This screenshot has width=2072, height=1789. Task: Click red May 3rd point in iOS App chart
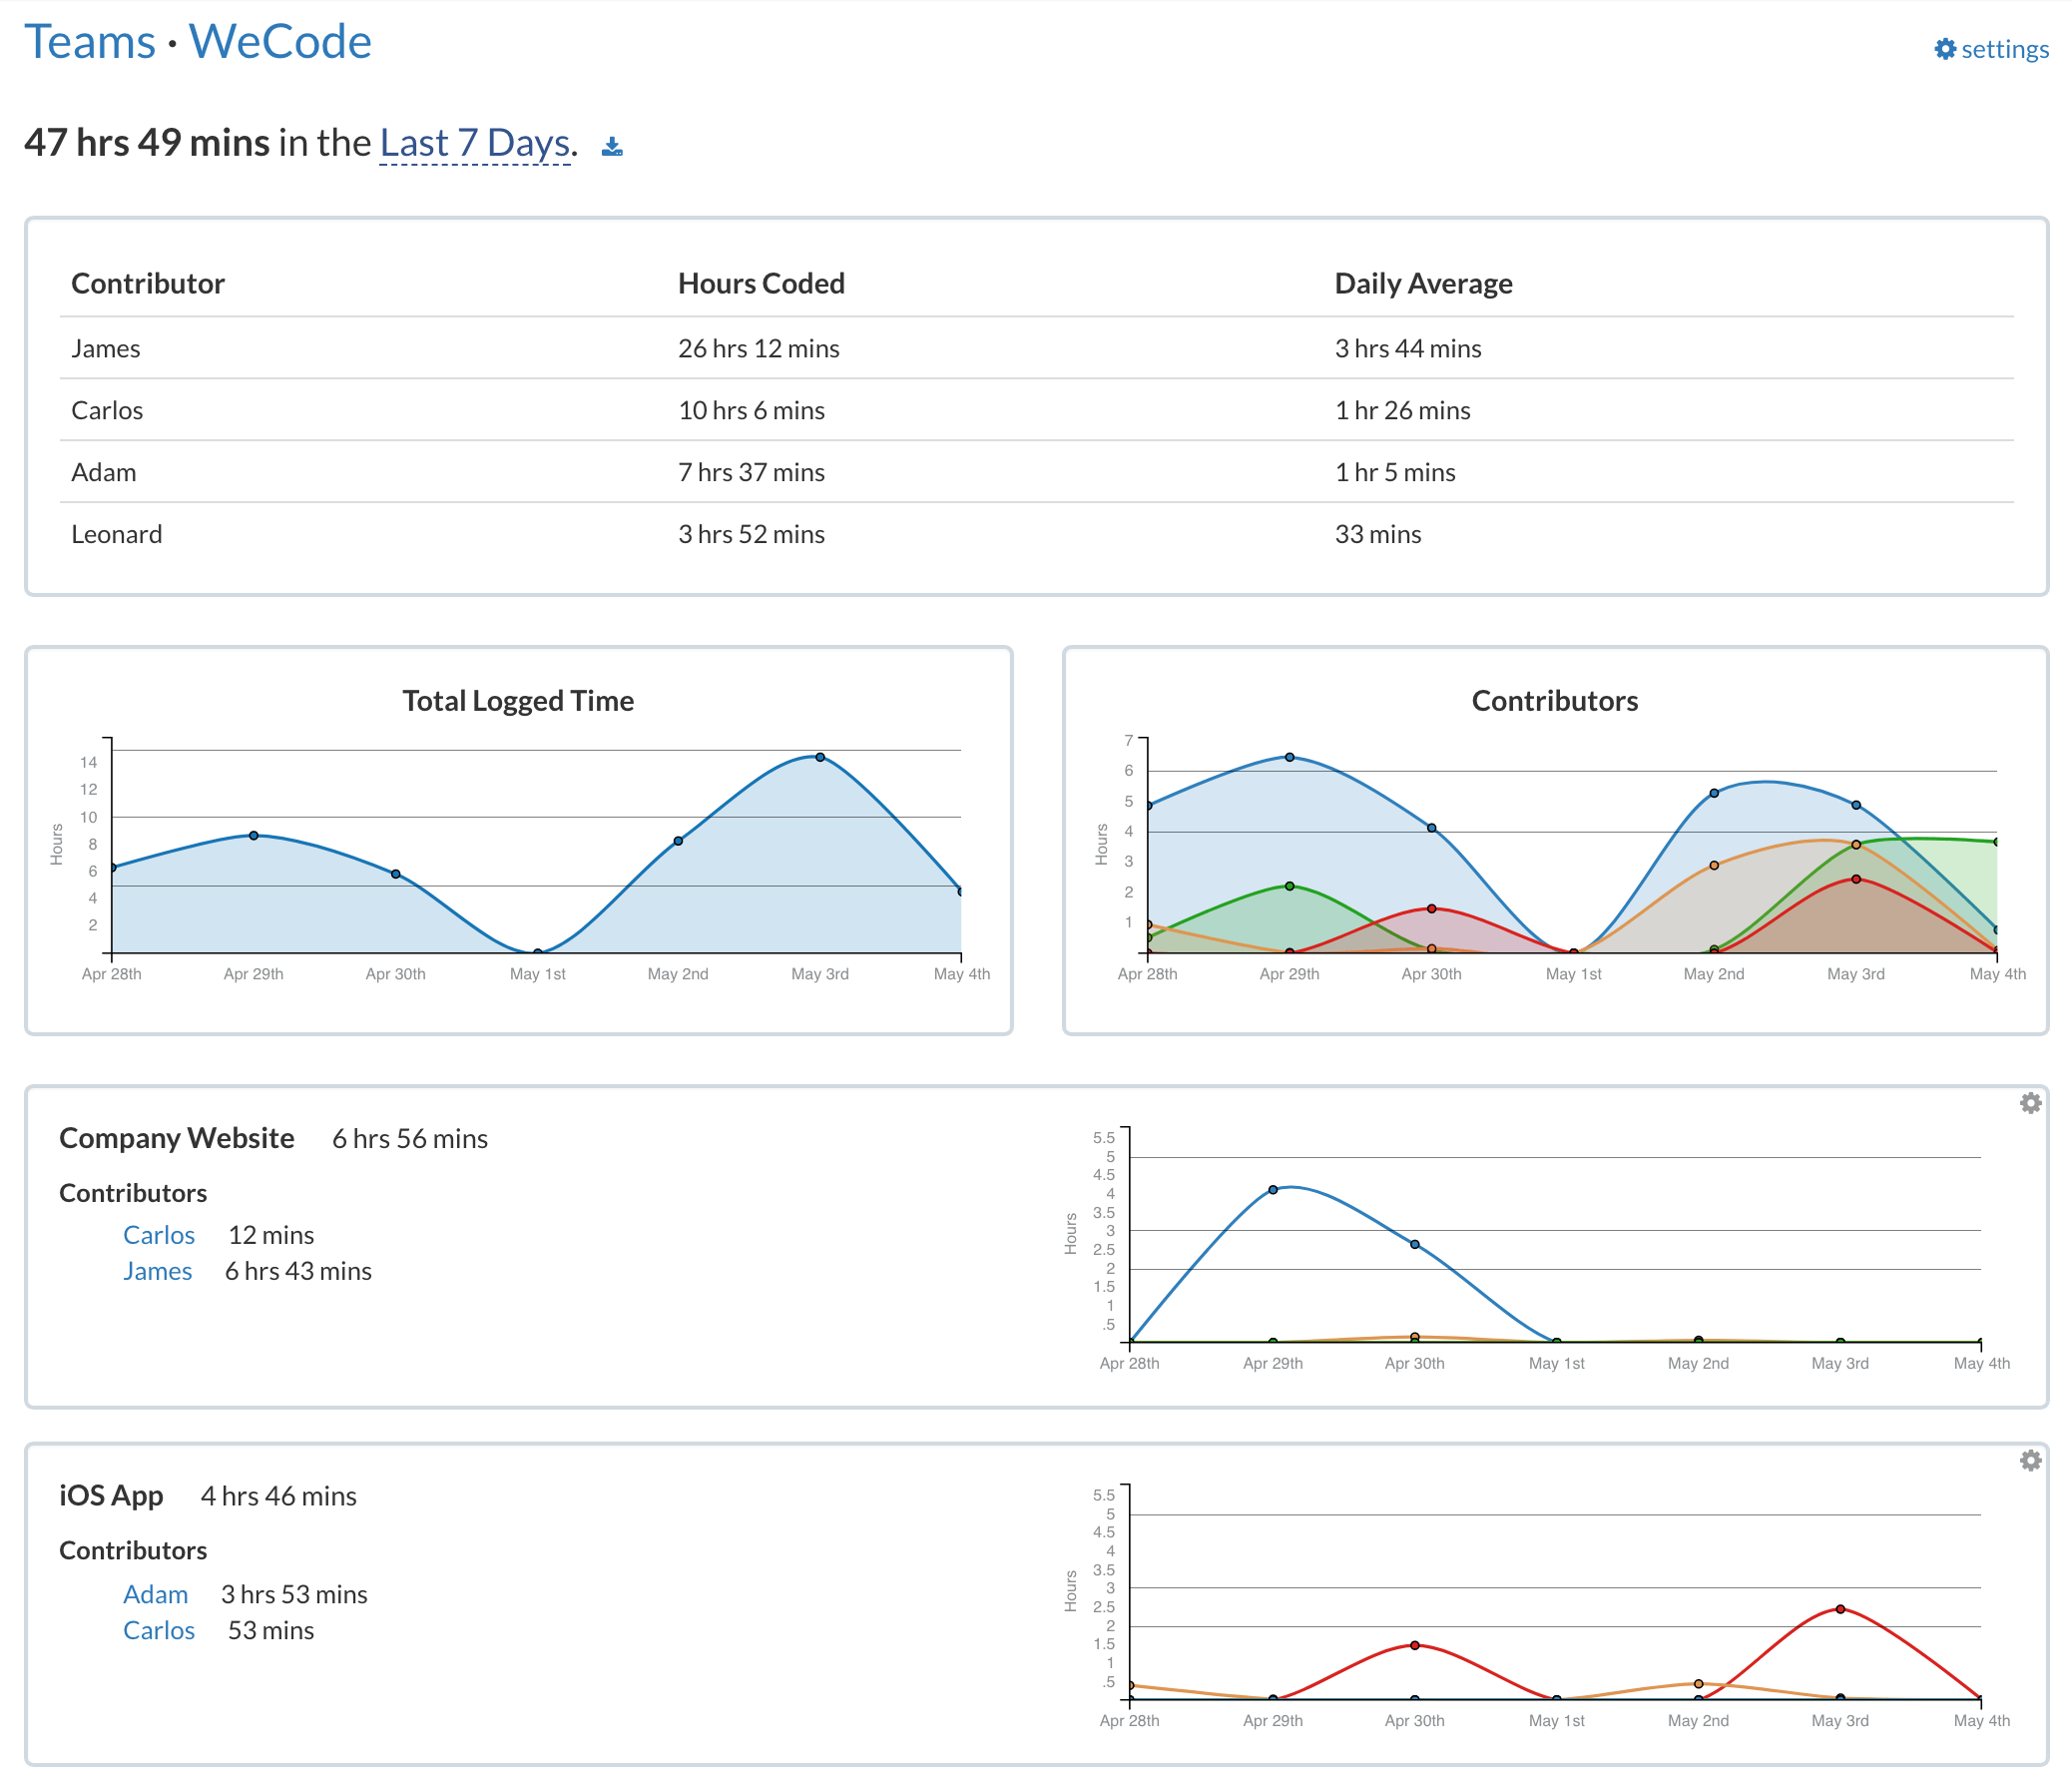1840,1609
